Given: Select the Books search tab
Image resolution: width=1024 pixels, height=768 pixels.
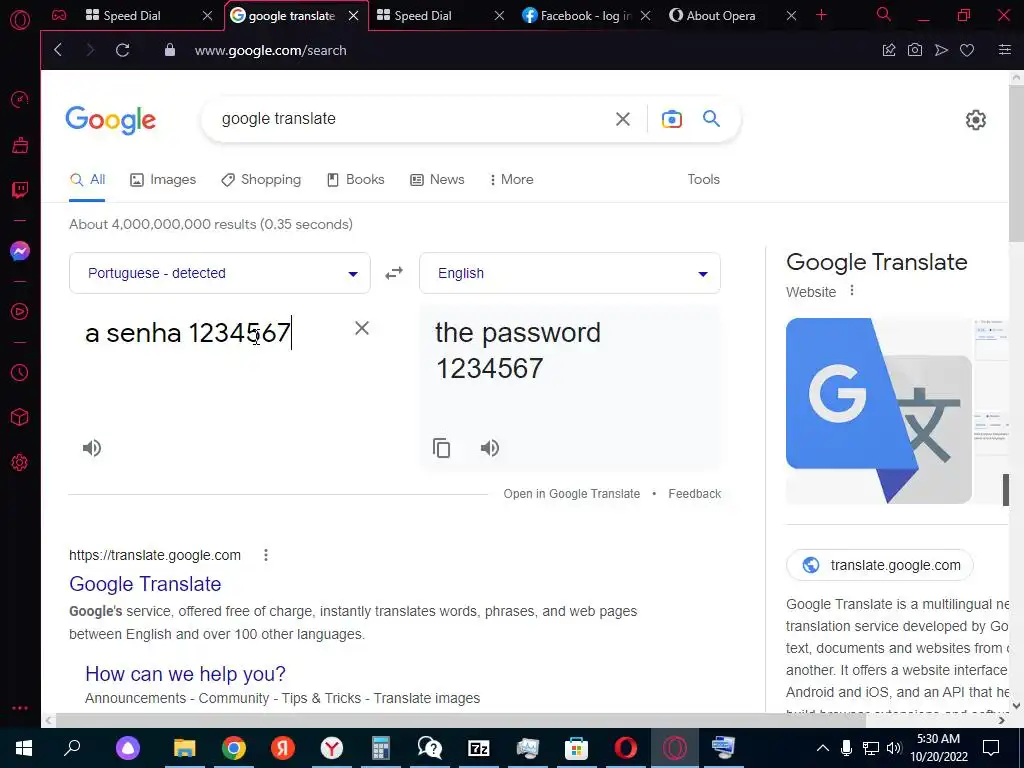Looking at the screenshot, I should [x=356, y=180].
